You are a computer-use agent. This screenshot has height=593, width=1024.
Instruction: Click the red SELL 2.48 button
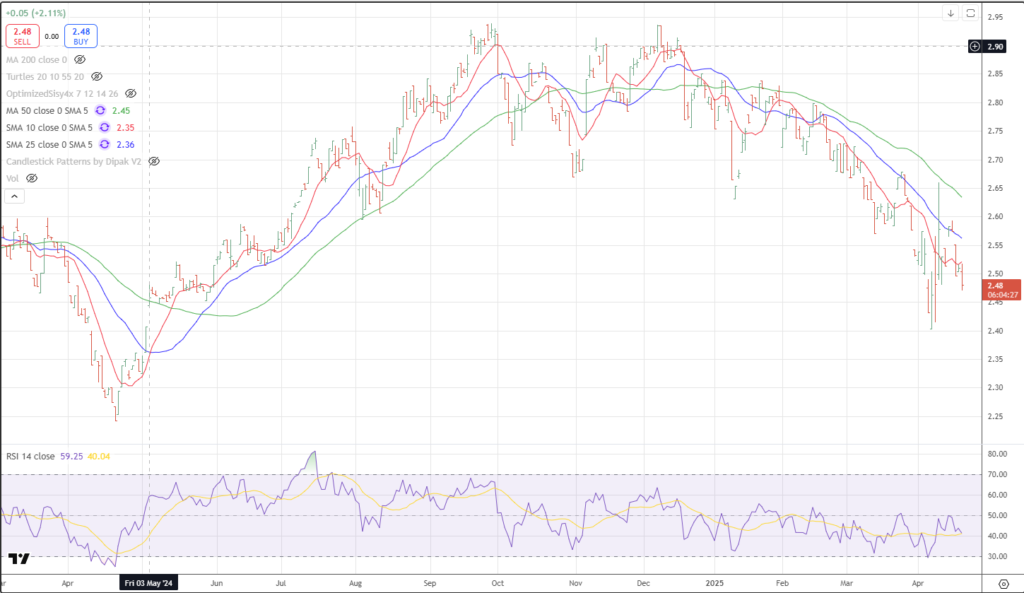coord(22,36)
